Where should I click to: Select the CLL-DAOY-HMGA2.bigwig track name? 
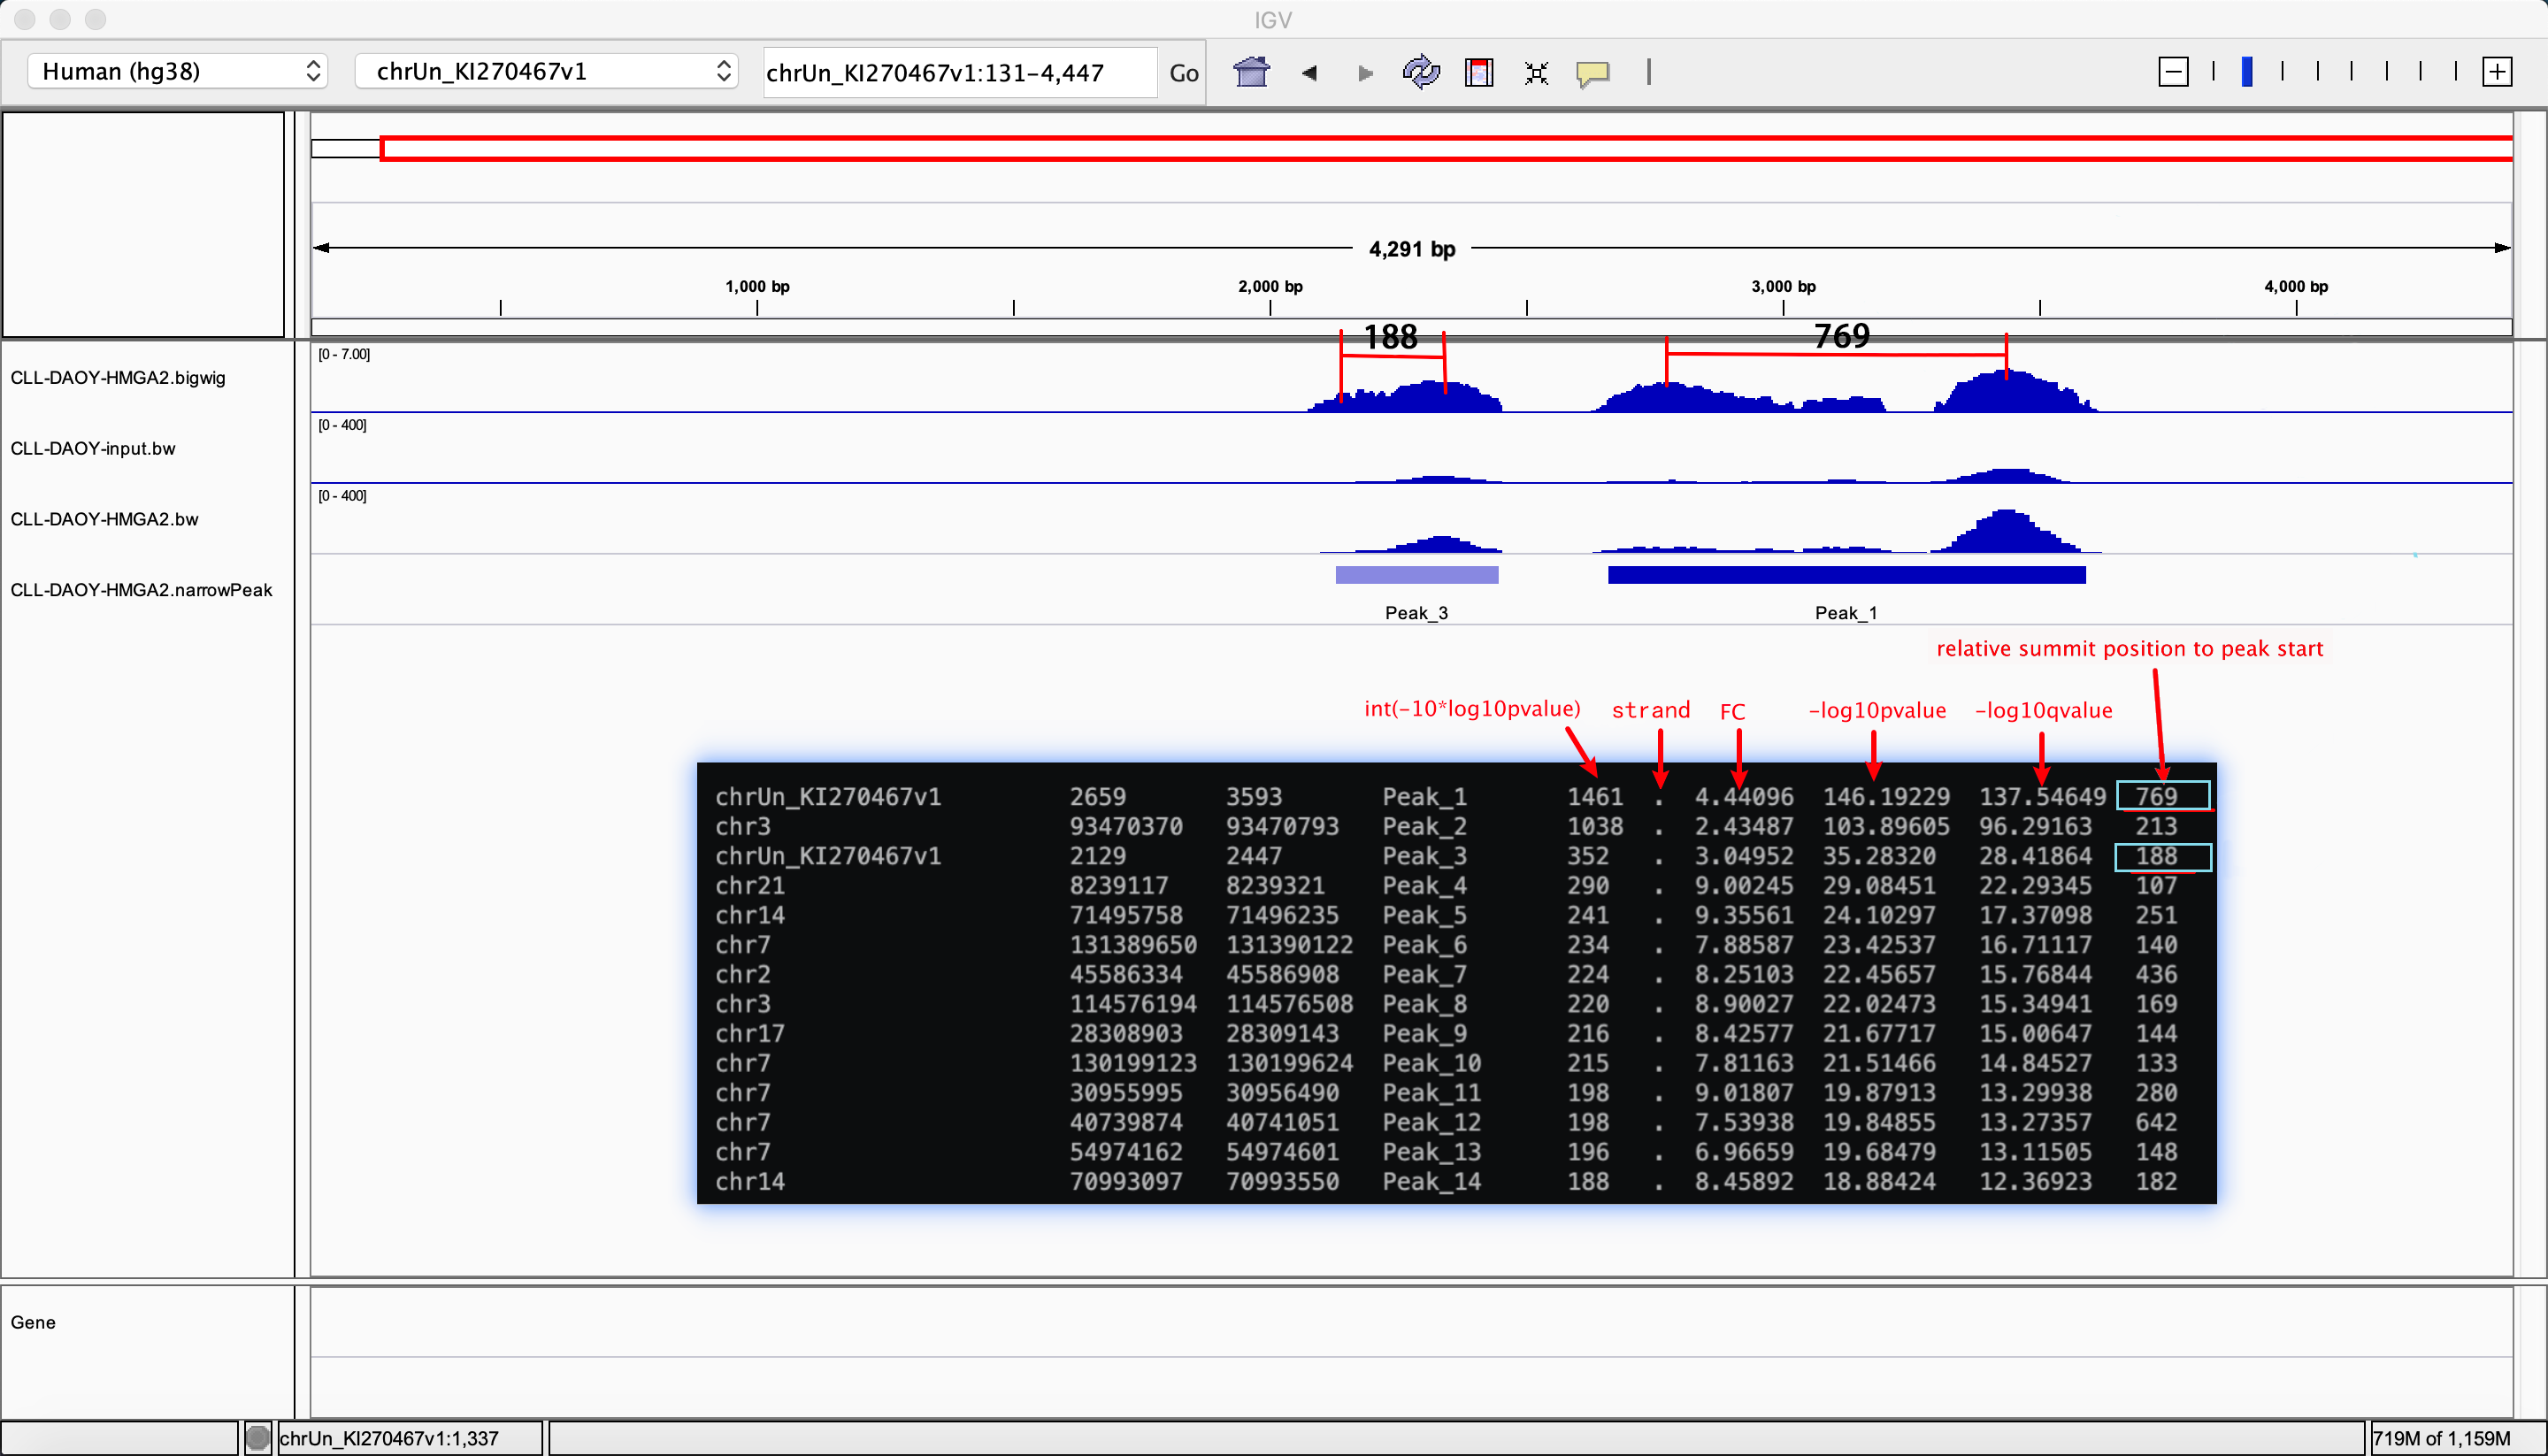pos(118,378)
